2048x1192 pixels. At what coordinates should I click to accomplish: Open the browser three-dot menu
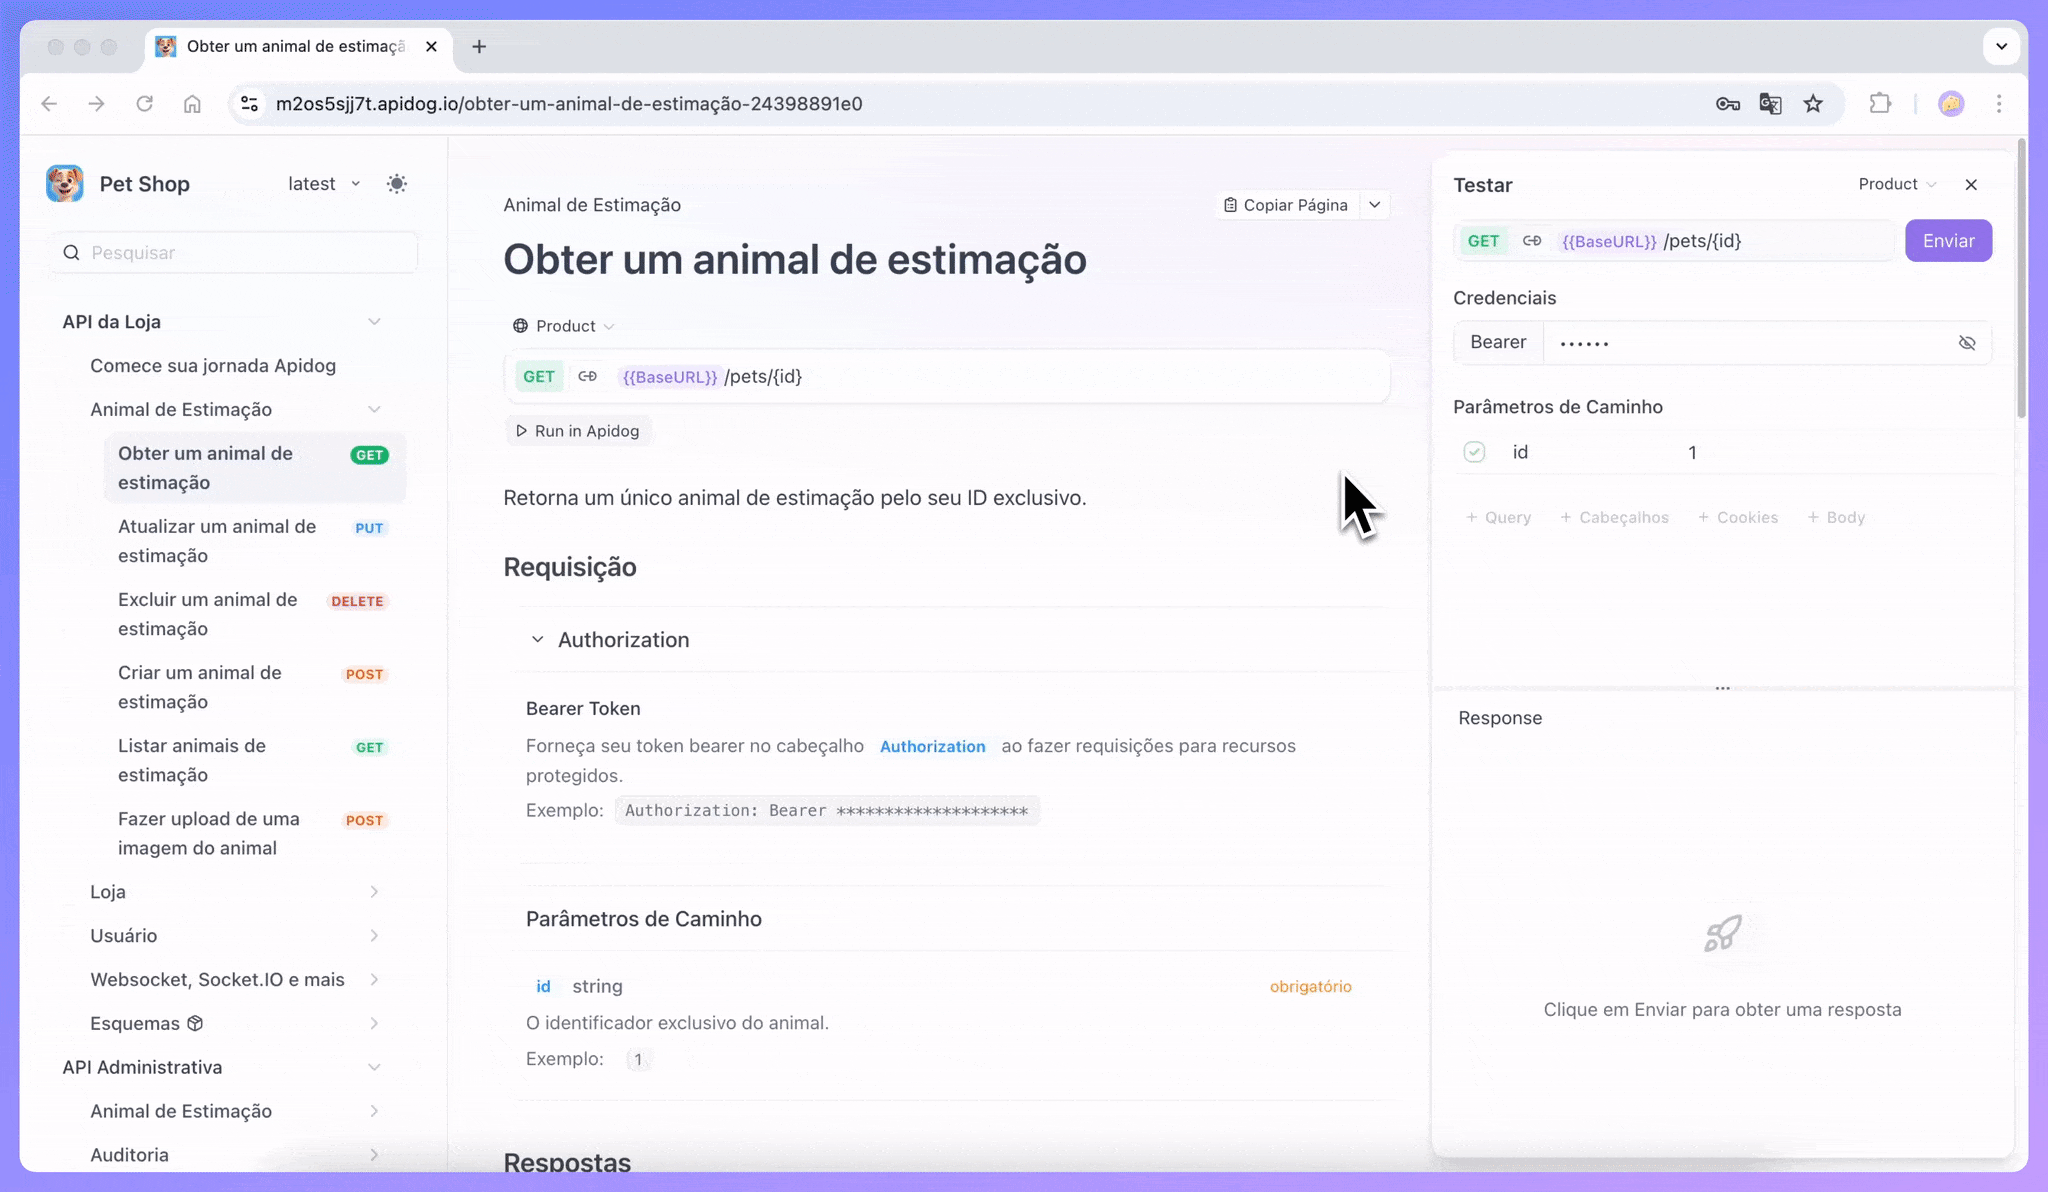point(1999,104)
